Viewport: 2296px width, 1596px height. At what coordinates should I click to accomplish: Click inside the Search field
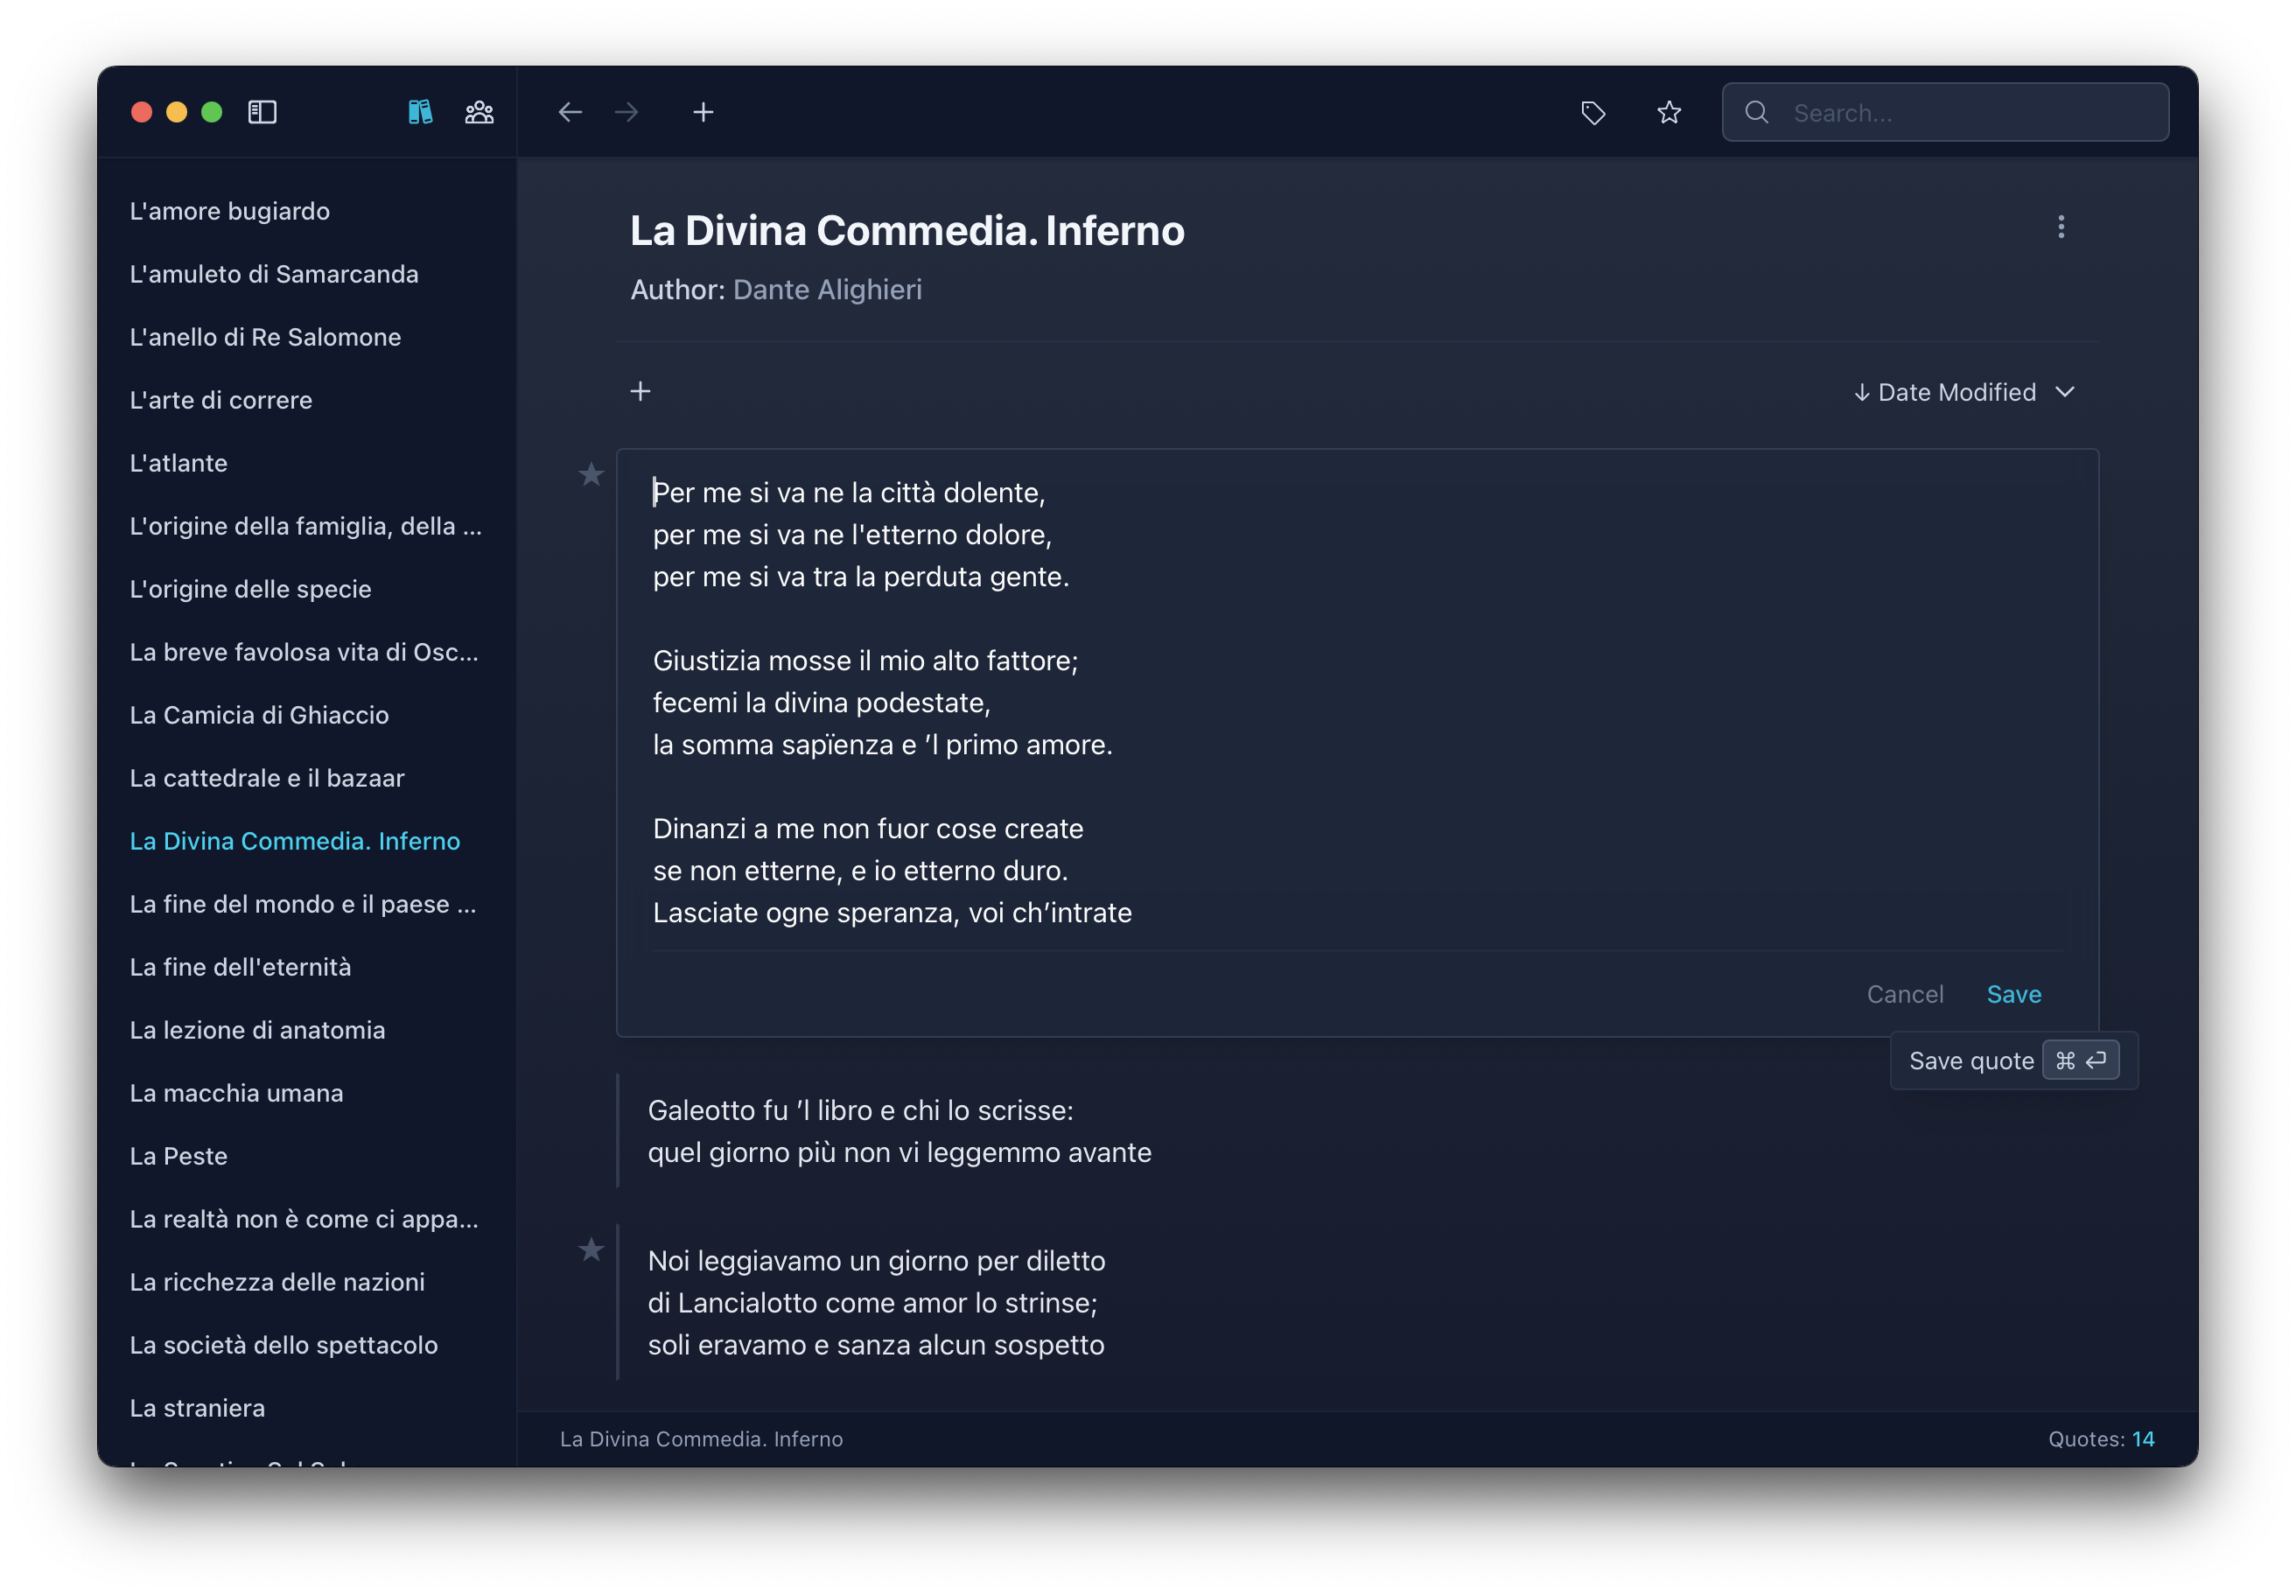[1944, 112]
